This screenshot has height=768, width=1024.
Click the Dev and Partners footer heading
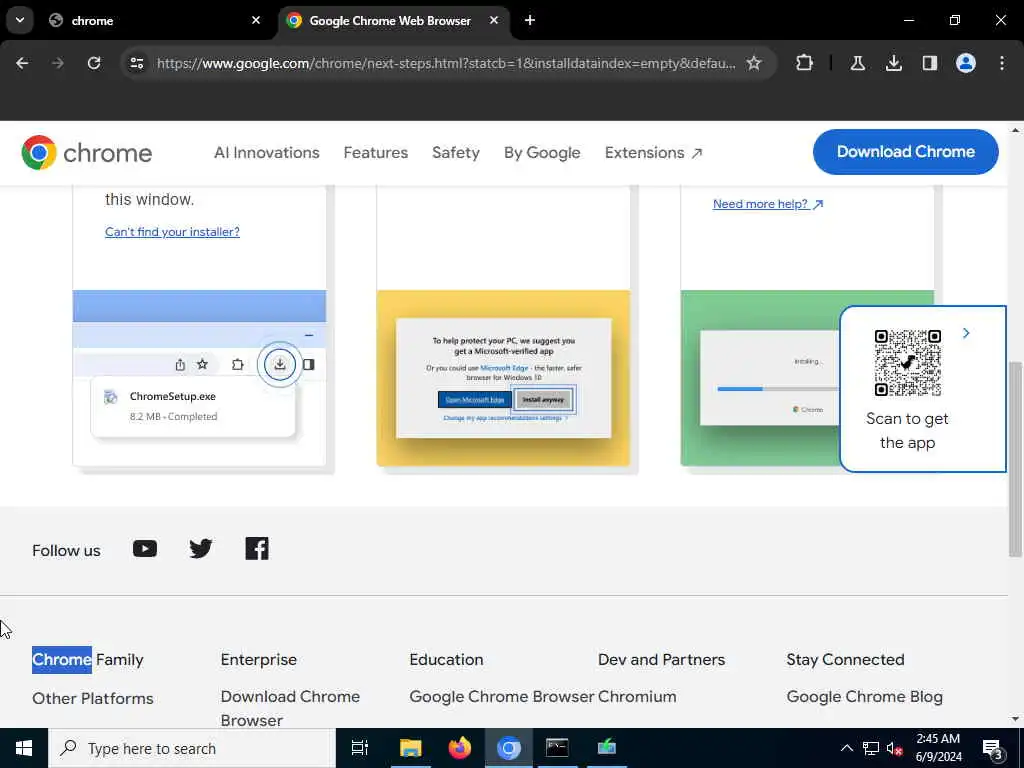click(661, 660)
